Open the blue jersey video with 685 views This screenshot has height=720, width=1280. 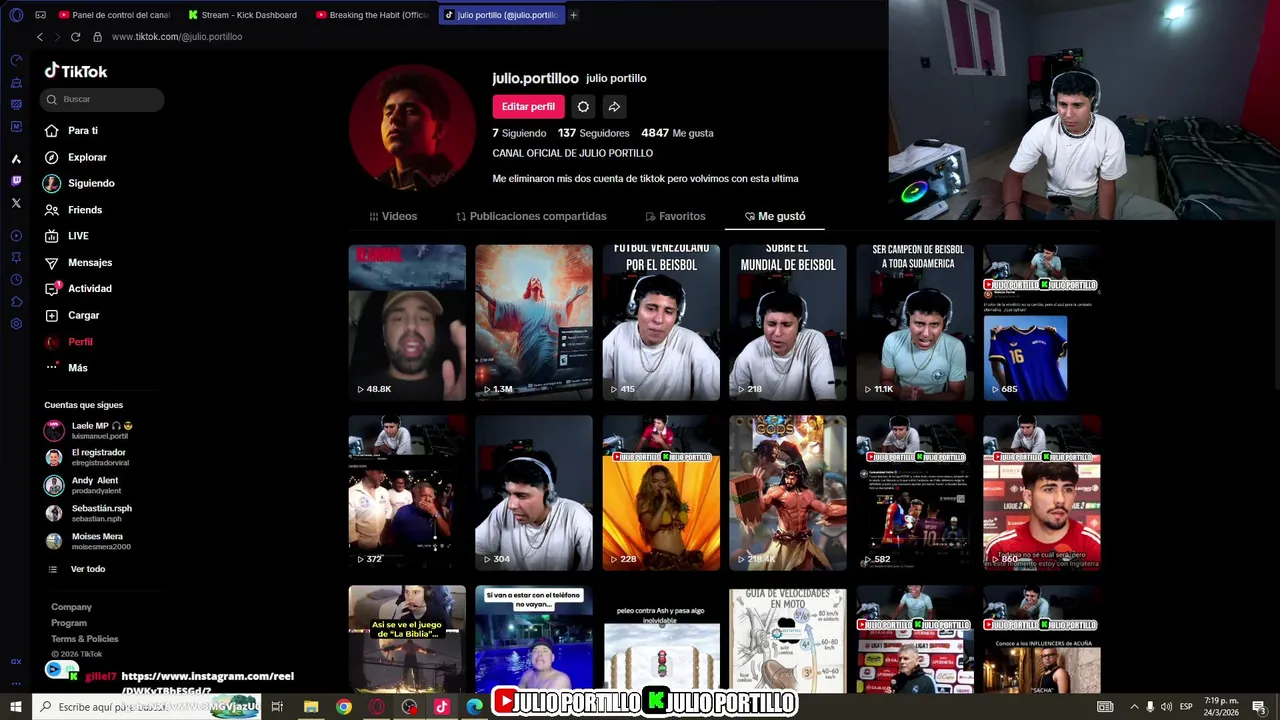click(1042, 322)
